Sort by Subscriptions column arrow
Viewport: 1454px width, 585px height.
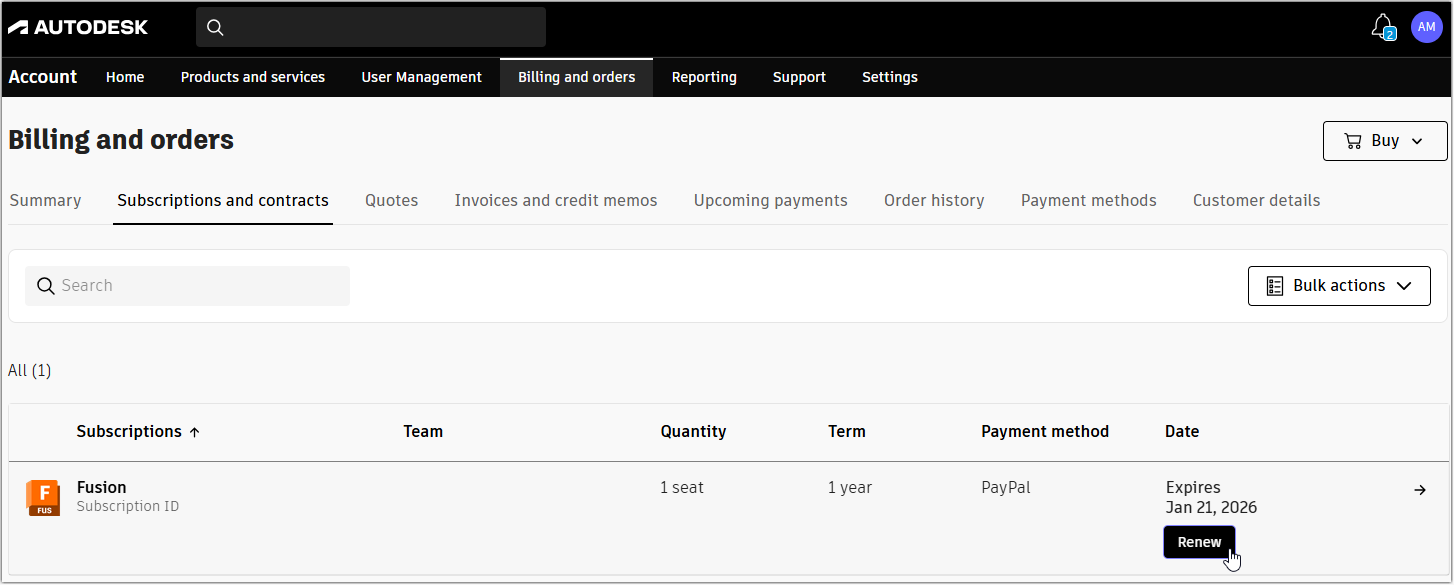pos(195,432)
